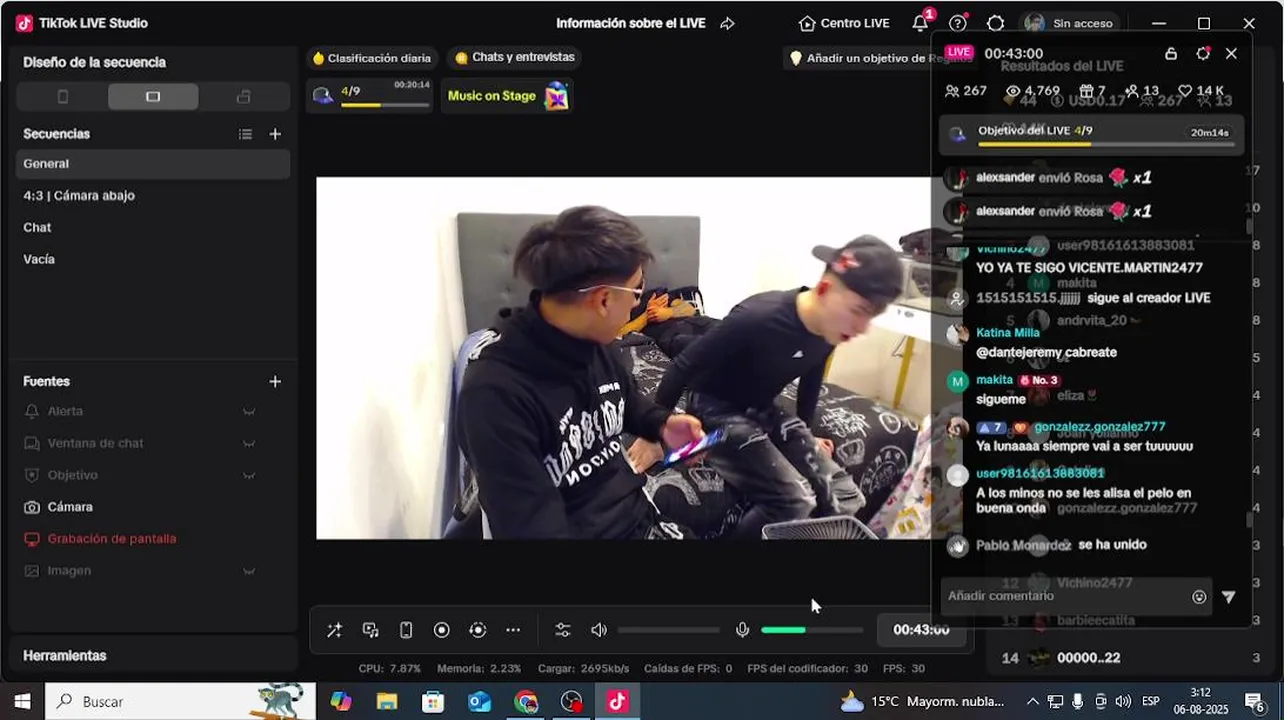1284x720 pixels.
Task: Open more options three-dot menu
Action: [513, 630]
